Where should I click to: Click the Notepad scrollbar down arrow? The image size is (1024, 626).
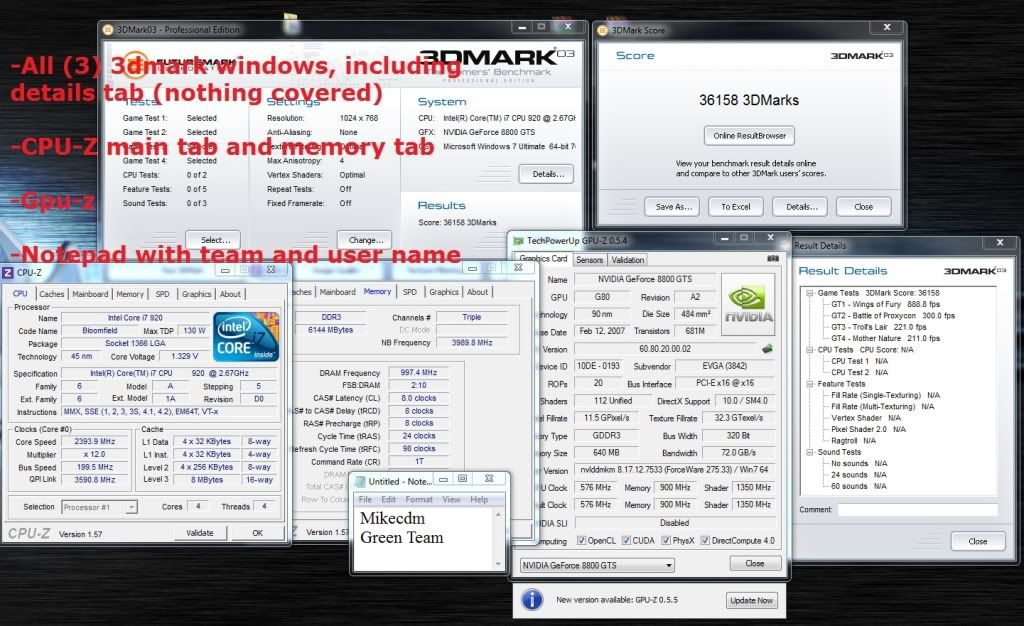pyautogui.click(x=498, y=565)
